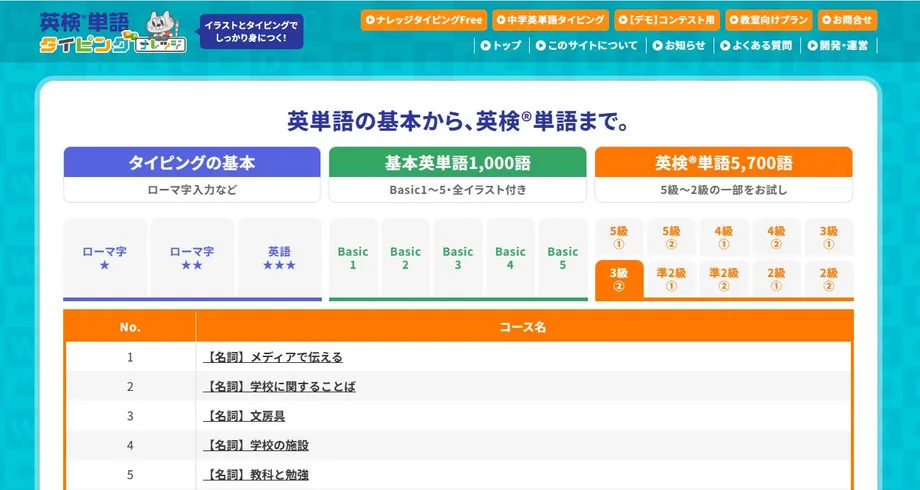
Task: Select the 5級 ② tab
Action: pos(671,238)
